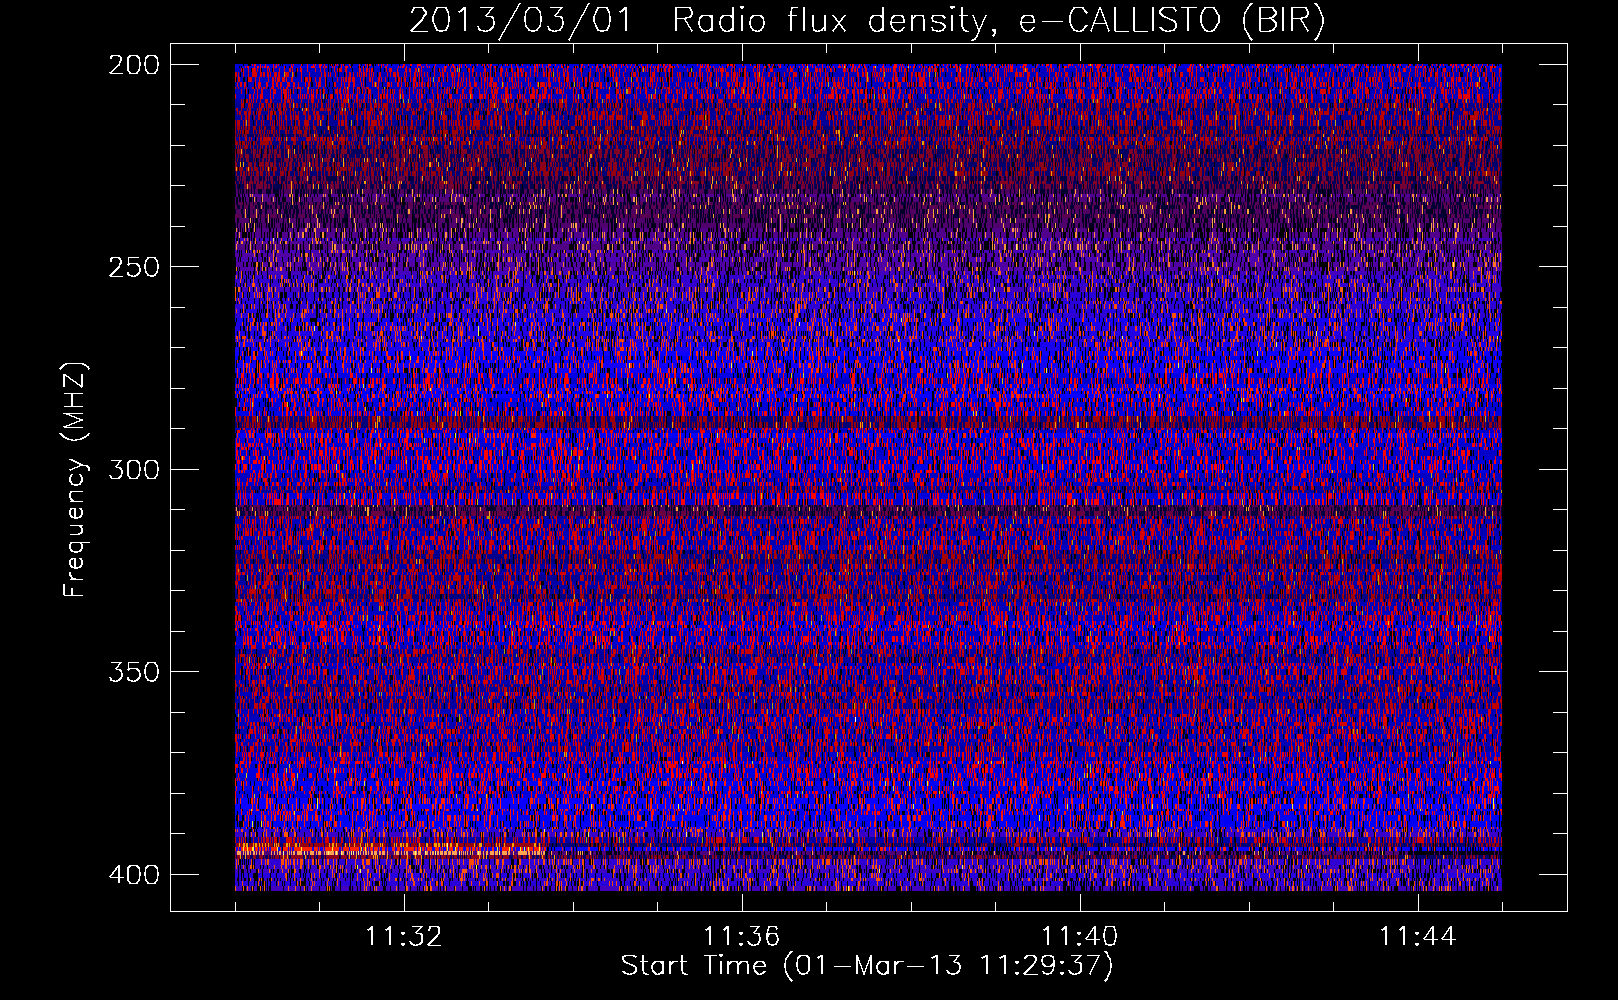
Task: Select the 250 frequency tick label
Action: click(133, 267)
